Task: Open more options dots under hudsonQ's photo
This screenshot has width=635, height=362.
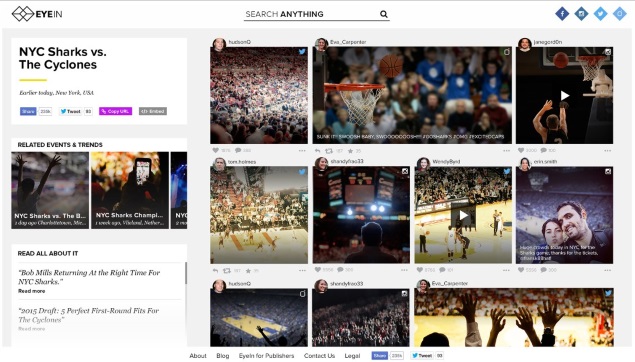Action: [x=302, y=150]
